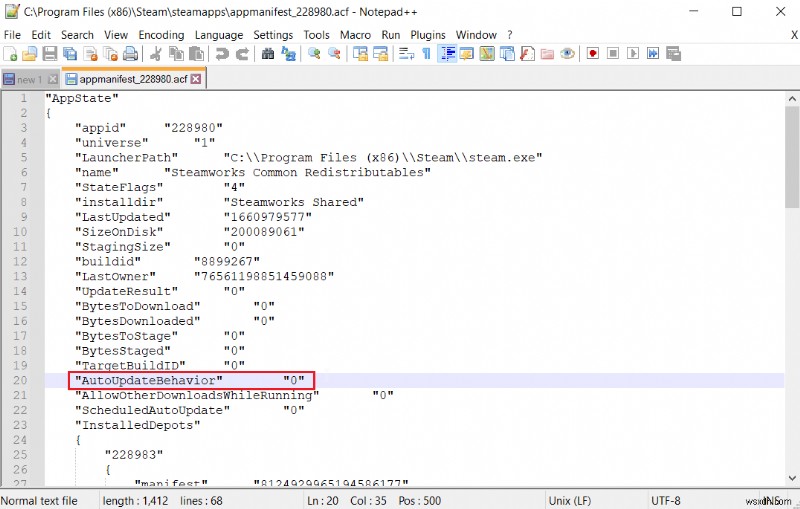Open the Window menu
Viewport: 800px width, 509px height.
tap(476, 35)
